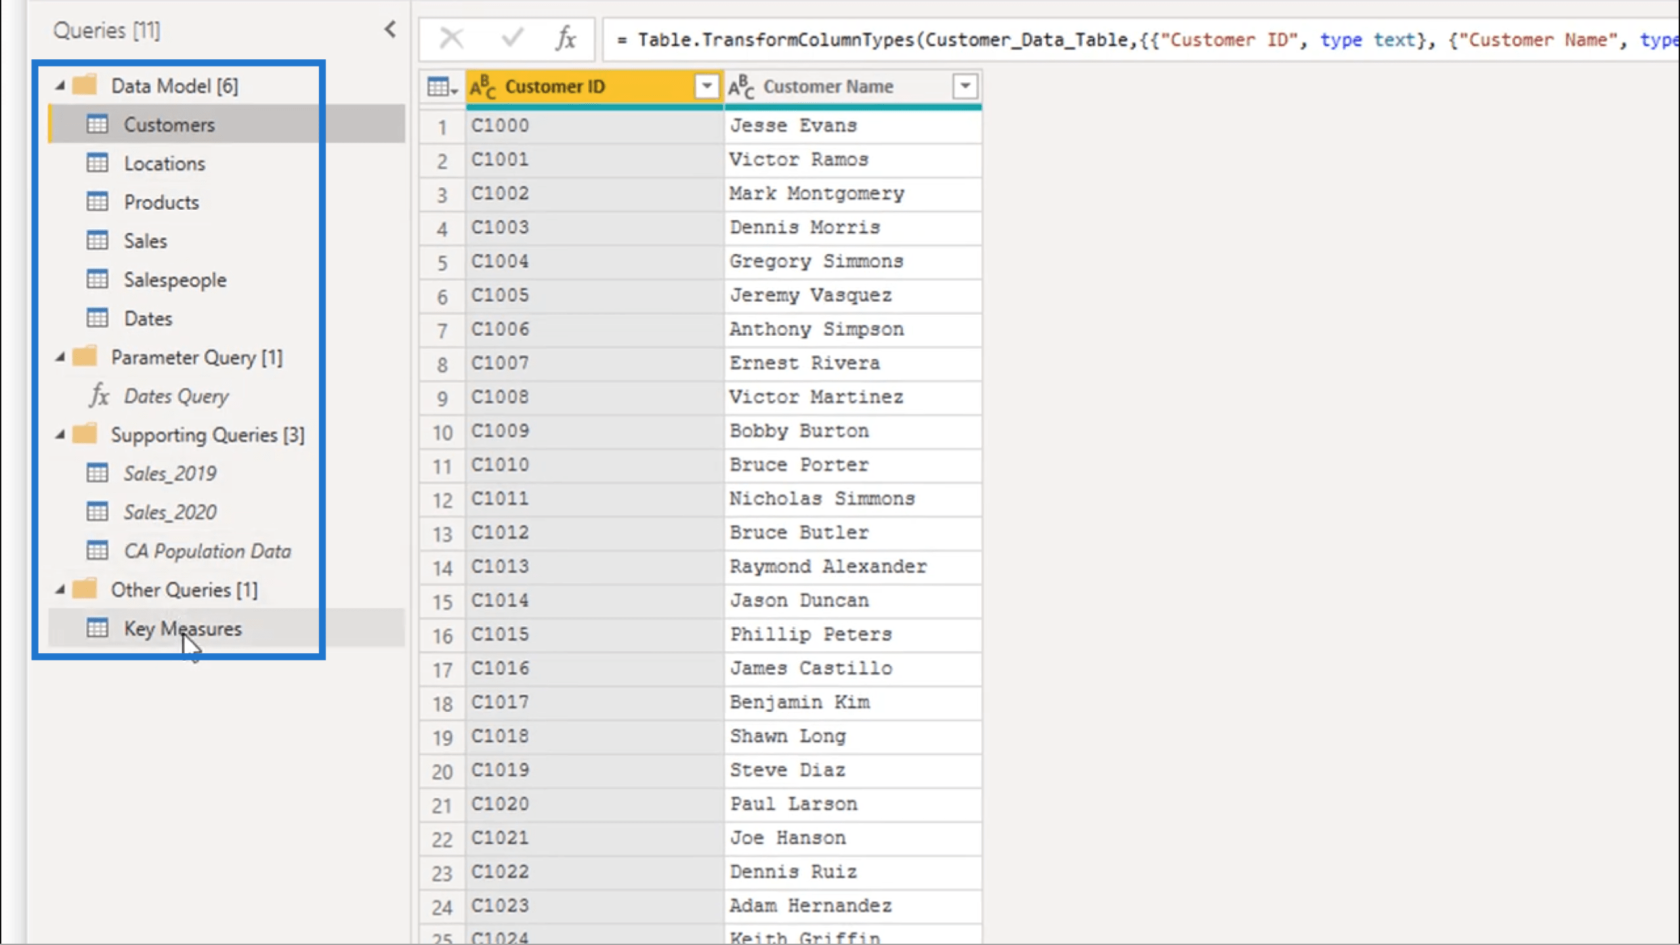
Task: Click the cell with Raymond Alexander
Action: 852,567
